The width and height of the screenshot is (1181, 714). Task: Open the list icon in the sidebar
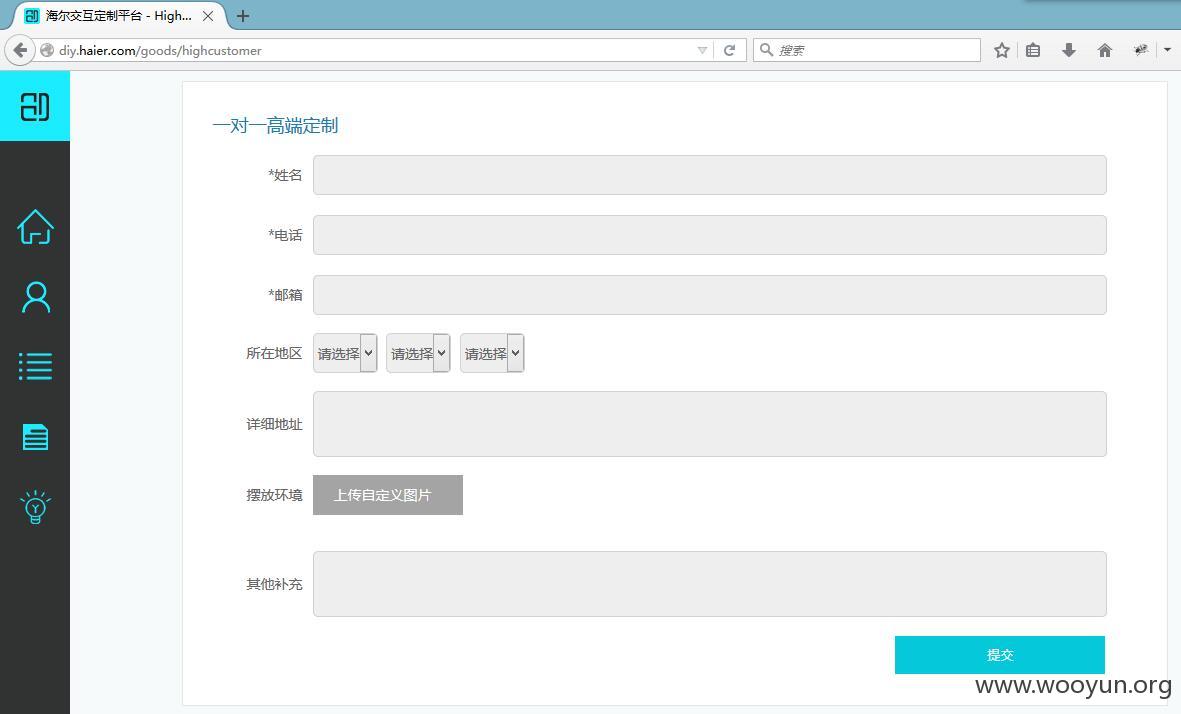tap(35, 367)
